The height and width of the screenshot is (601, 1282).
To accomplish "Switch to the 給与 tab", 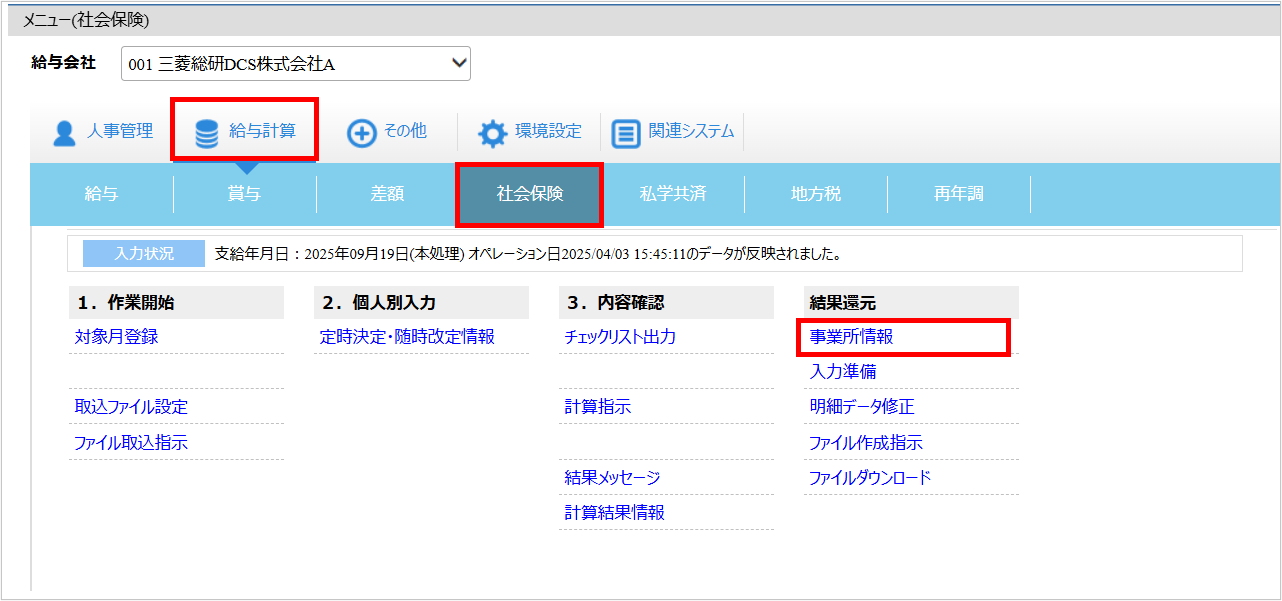I will point(102,194).
